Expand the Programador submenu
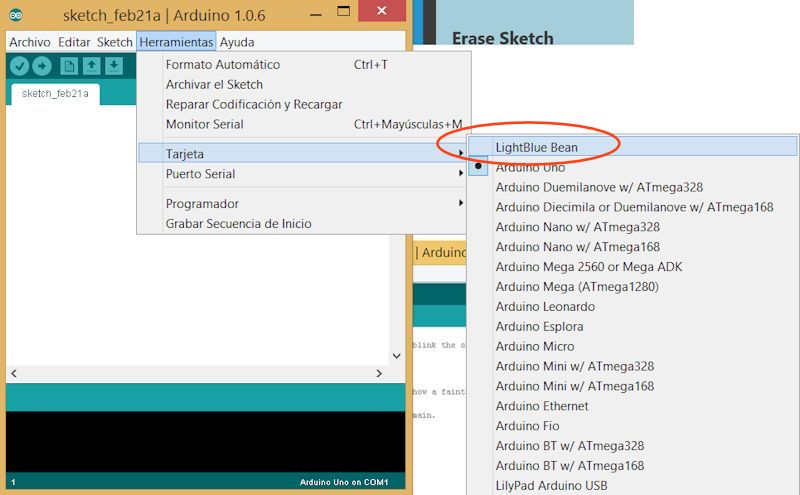The image size is (800, 495). 303,204
